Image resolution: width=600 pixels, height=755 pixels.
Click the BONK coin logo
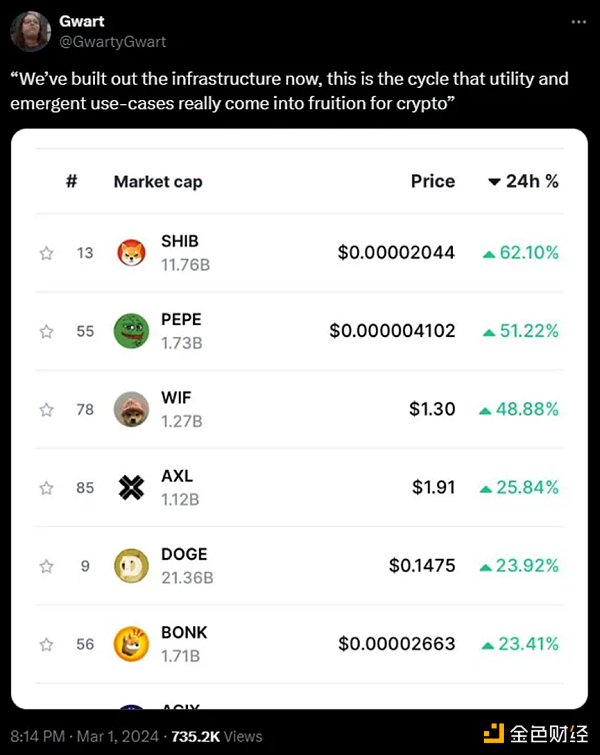pos(131,644)
